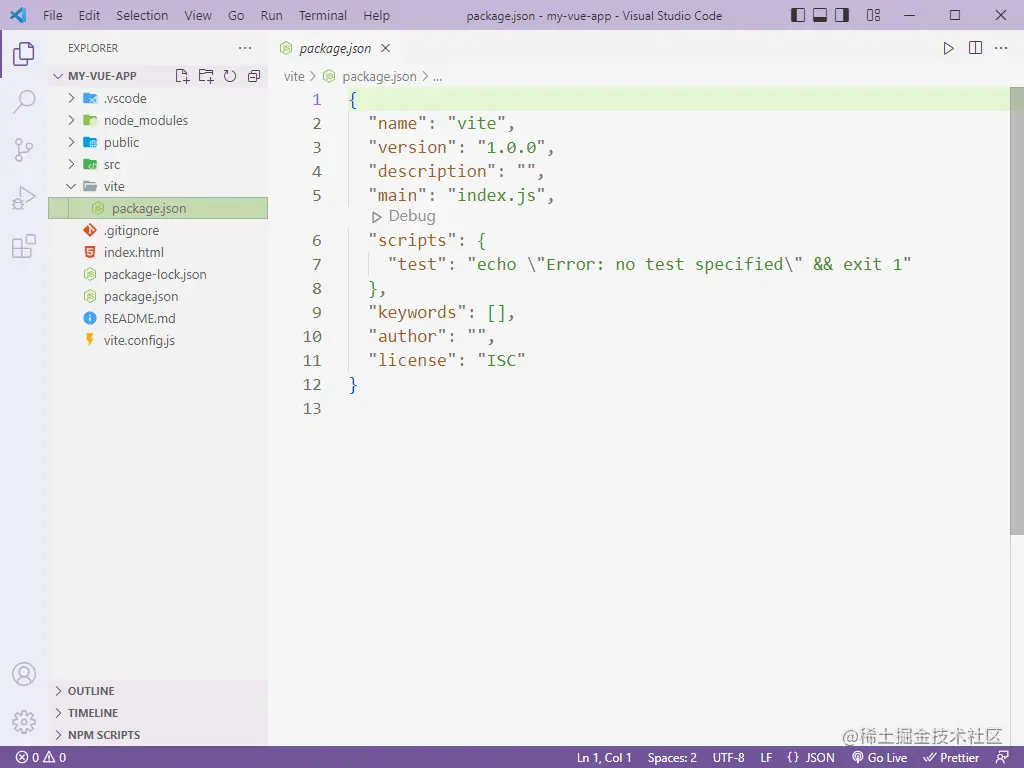Open the Explorer view in activity bar
The image size is (1024, 768).
point(24,54)
